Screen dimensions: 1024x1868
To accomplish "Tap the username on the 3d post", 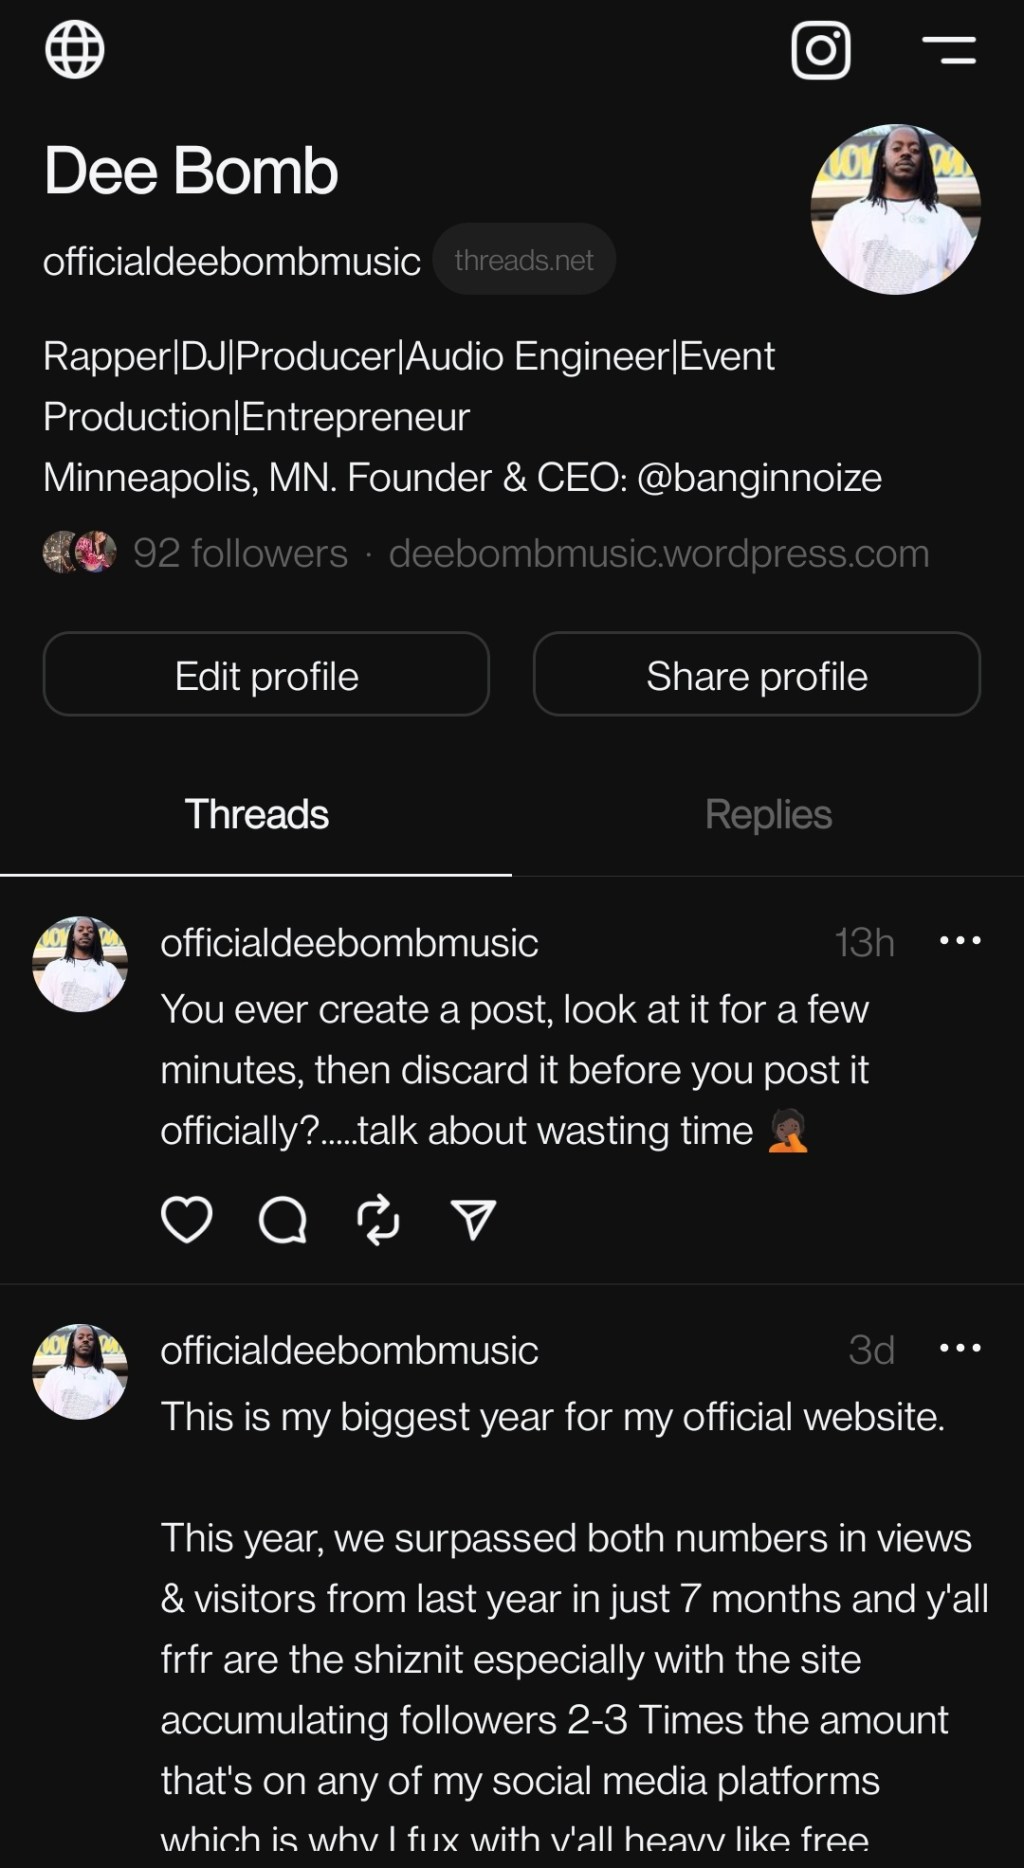I will pyautogui.click(x=349, y=1350).
